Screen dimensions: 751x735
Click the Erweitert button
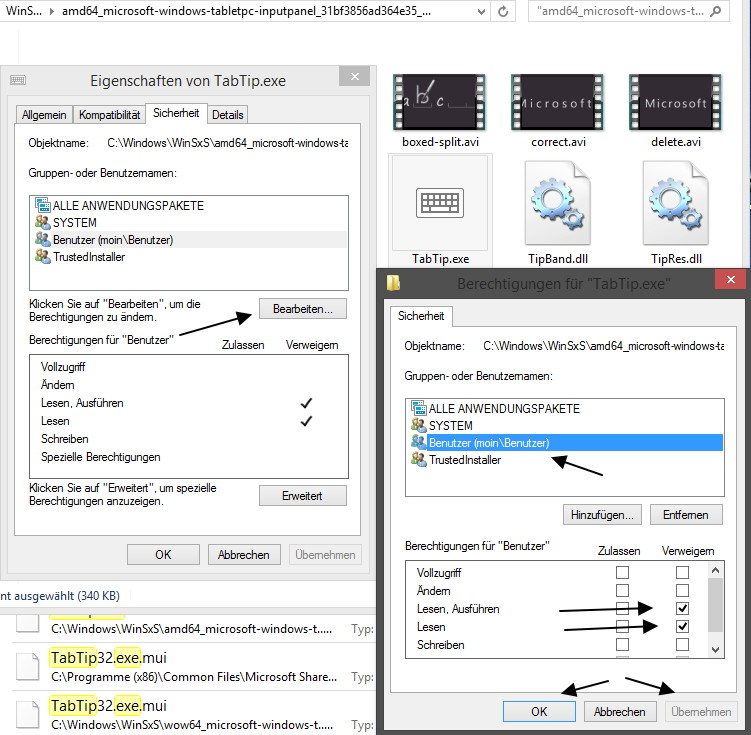click(303, 496)
